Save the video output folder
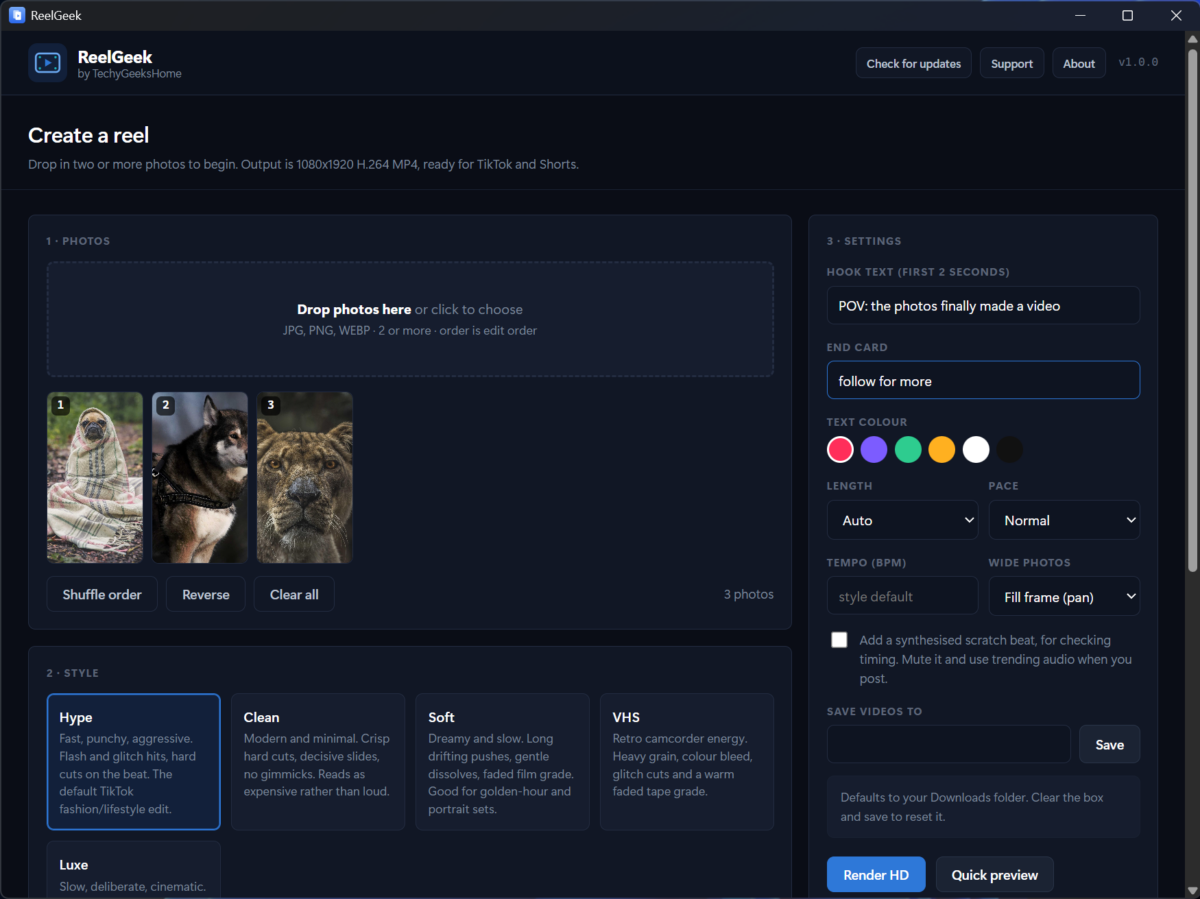 [1109, 744]
